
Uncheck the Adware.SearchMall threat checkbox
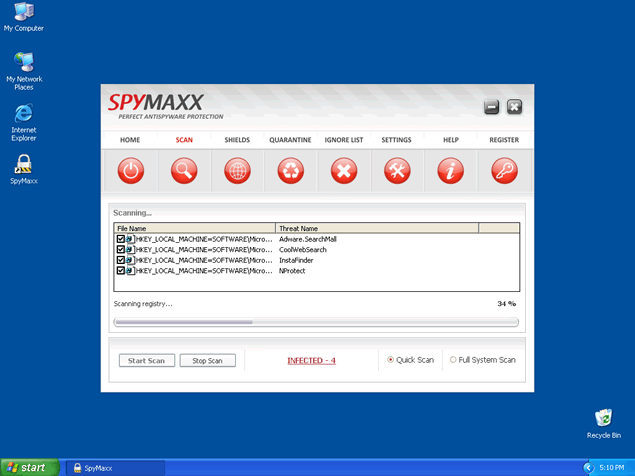(x=121, y=239)
